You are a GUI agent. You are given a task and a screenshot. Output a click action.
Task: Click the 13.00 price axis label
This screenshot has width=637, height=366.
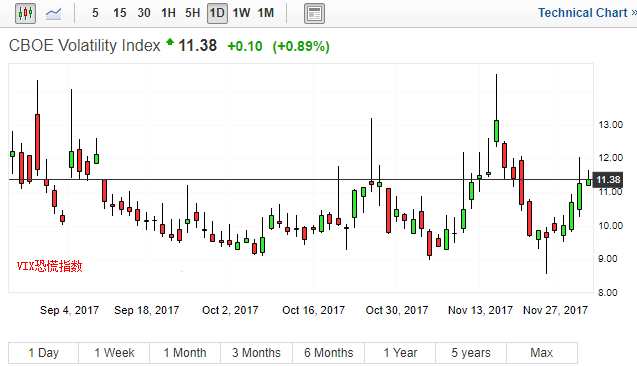point(611,125)
